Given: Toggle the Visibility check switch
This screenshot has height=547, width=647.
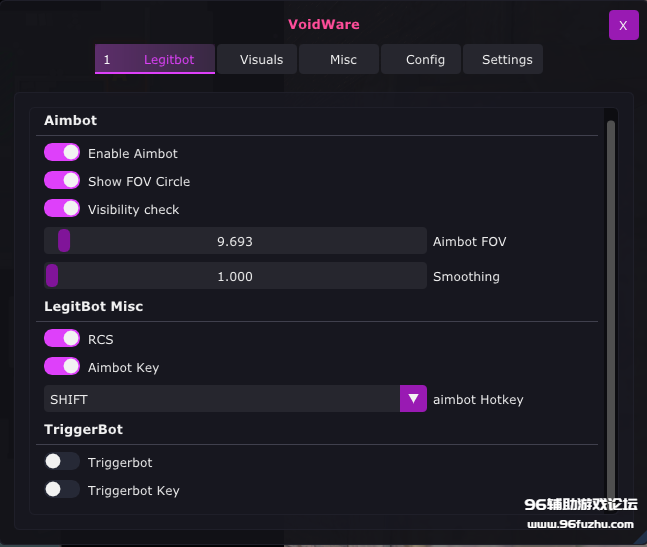Looking at the screenshot, I should 62,209.
